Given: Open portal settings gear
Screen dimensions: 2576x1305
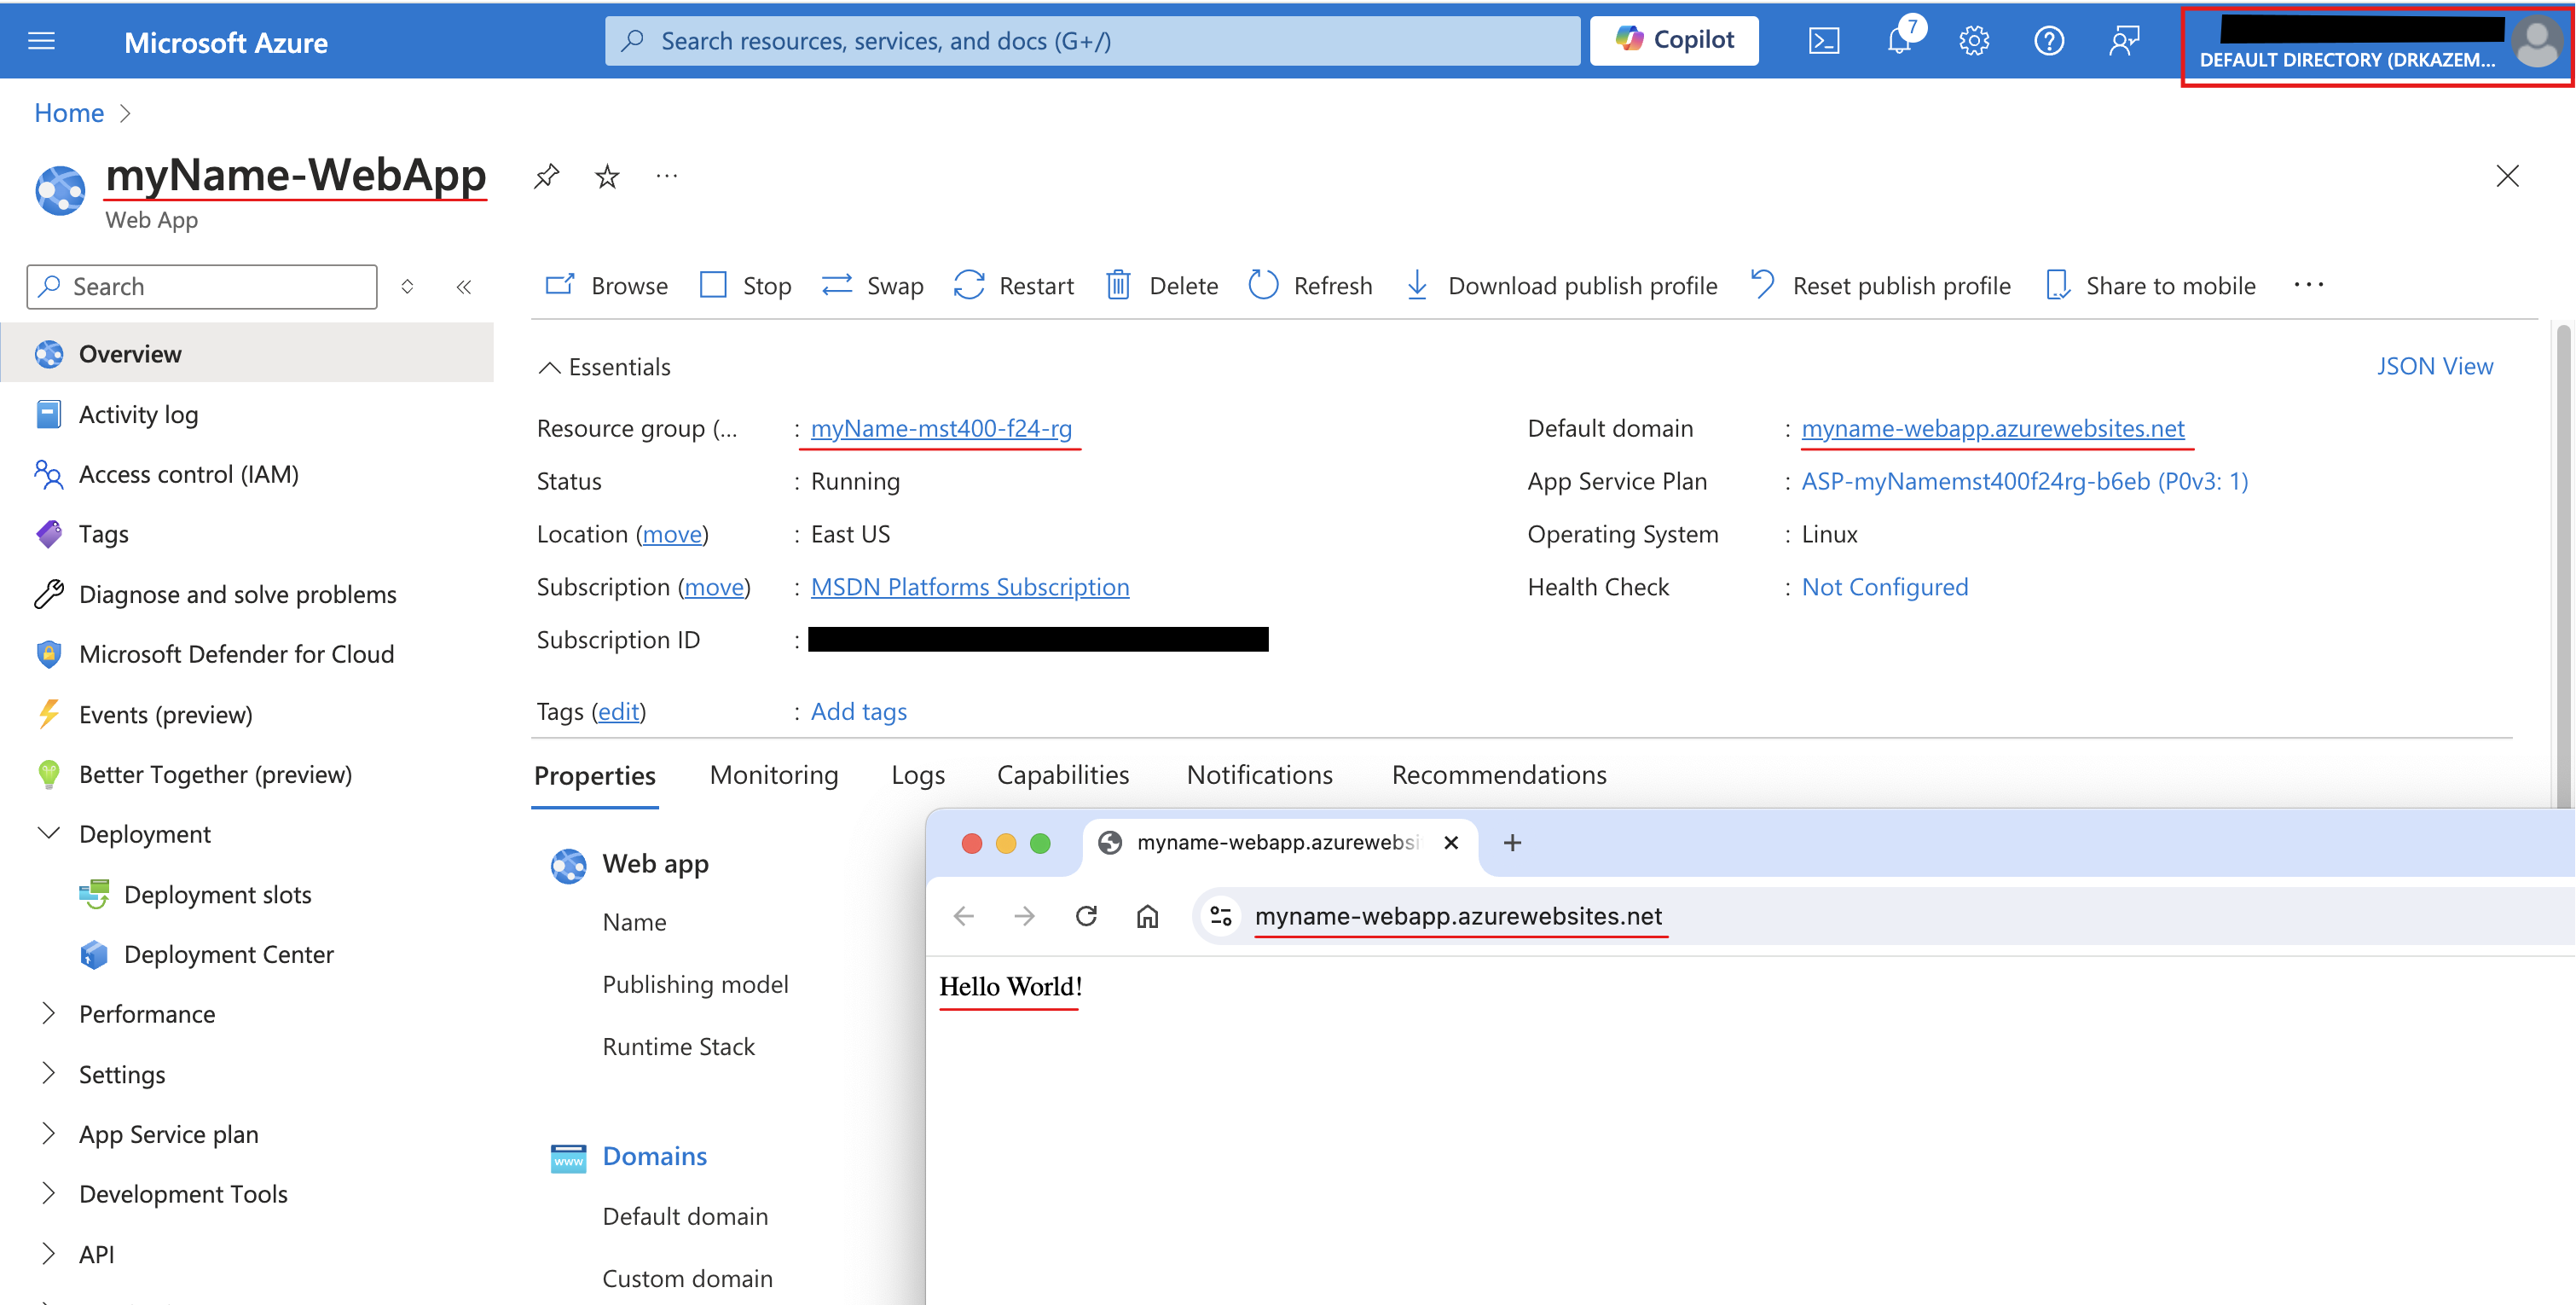Looking at the screenshot, I should click(x=1973, y=41).
